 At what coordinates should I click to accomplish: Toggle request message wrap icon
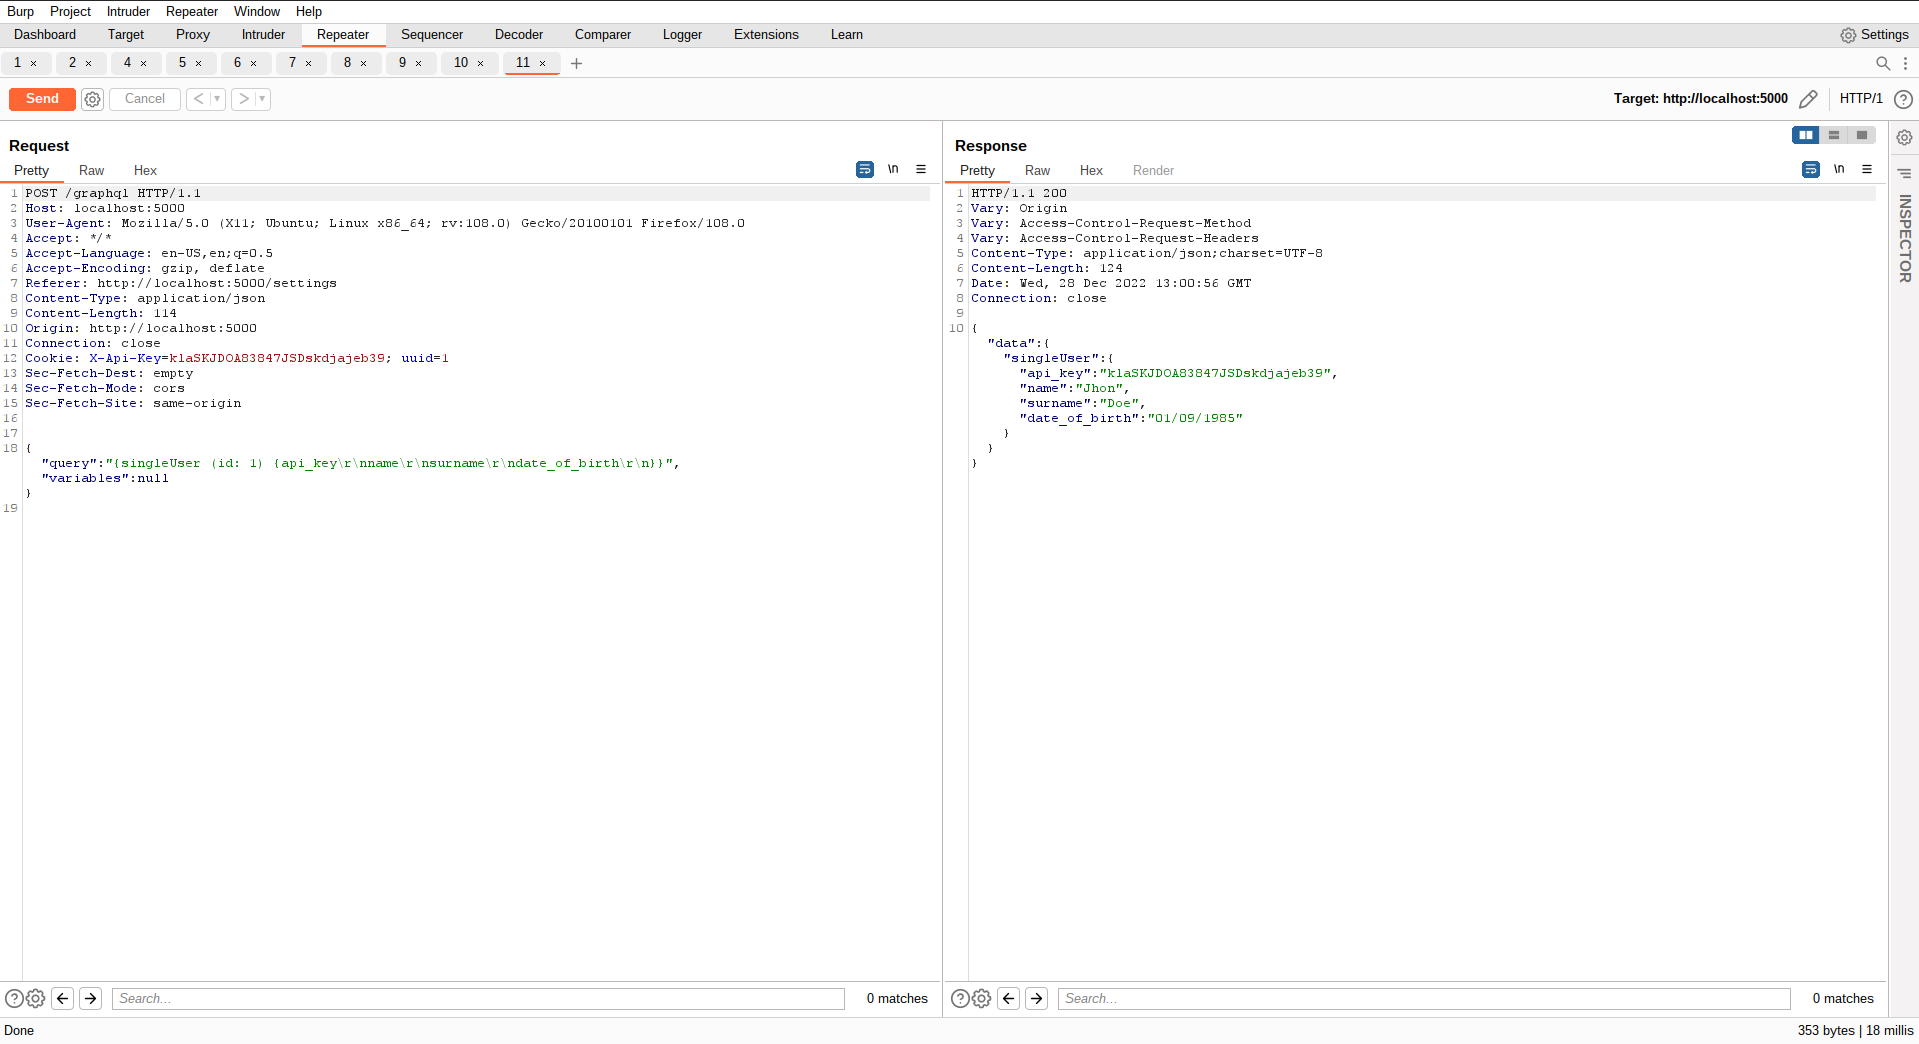click(865, 170)
